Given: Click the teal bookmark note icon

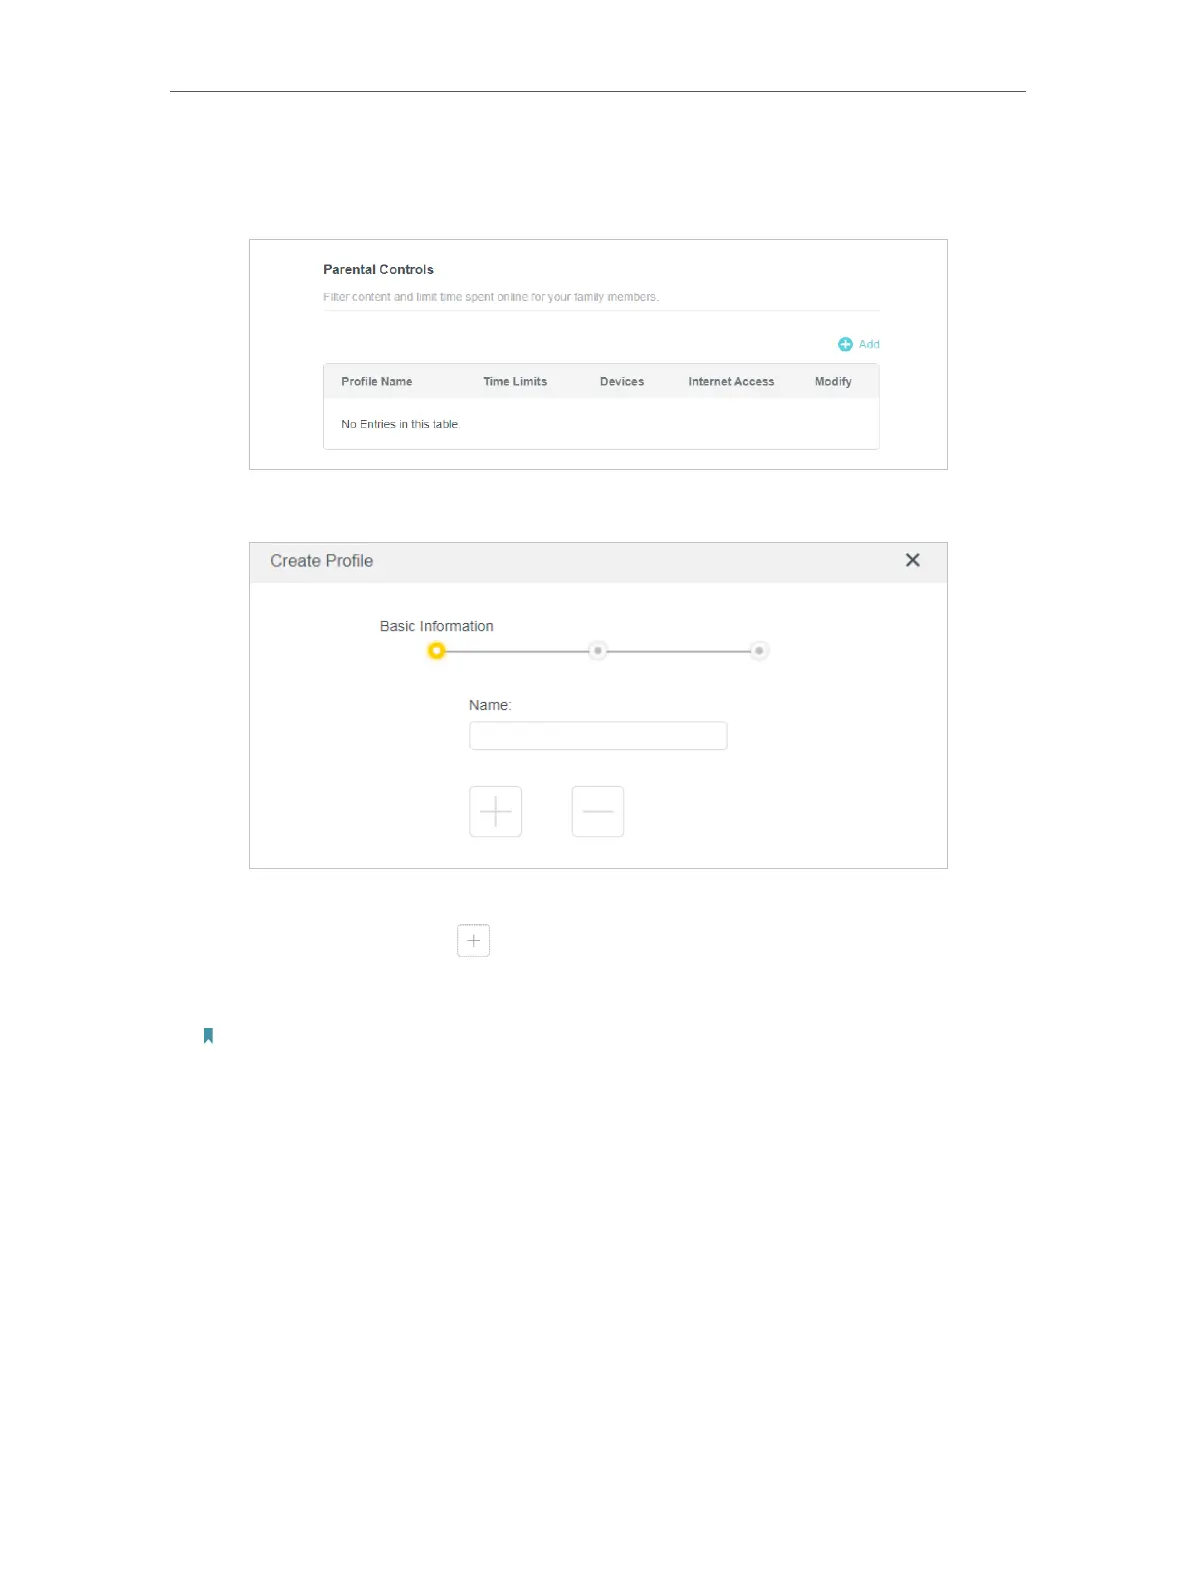Looking at the screenshot, I should (208, 1036).
